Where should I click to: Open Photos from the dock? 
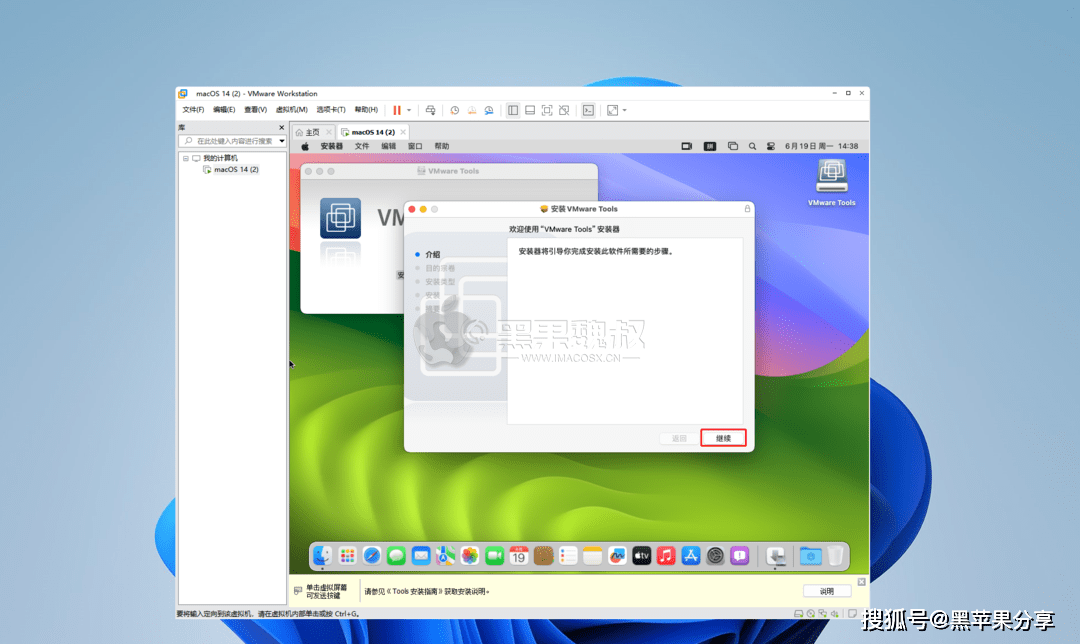[470, 555]
